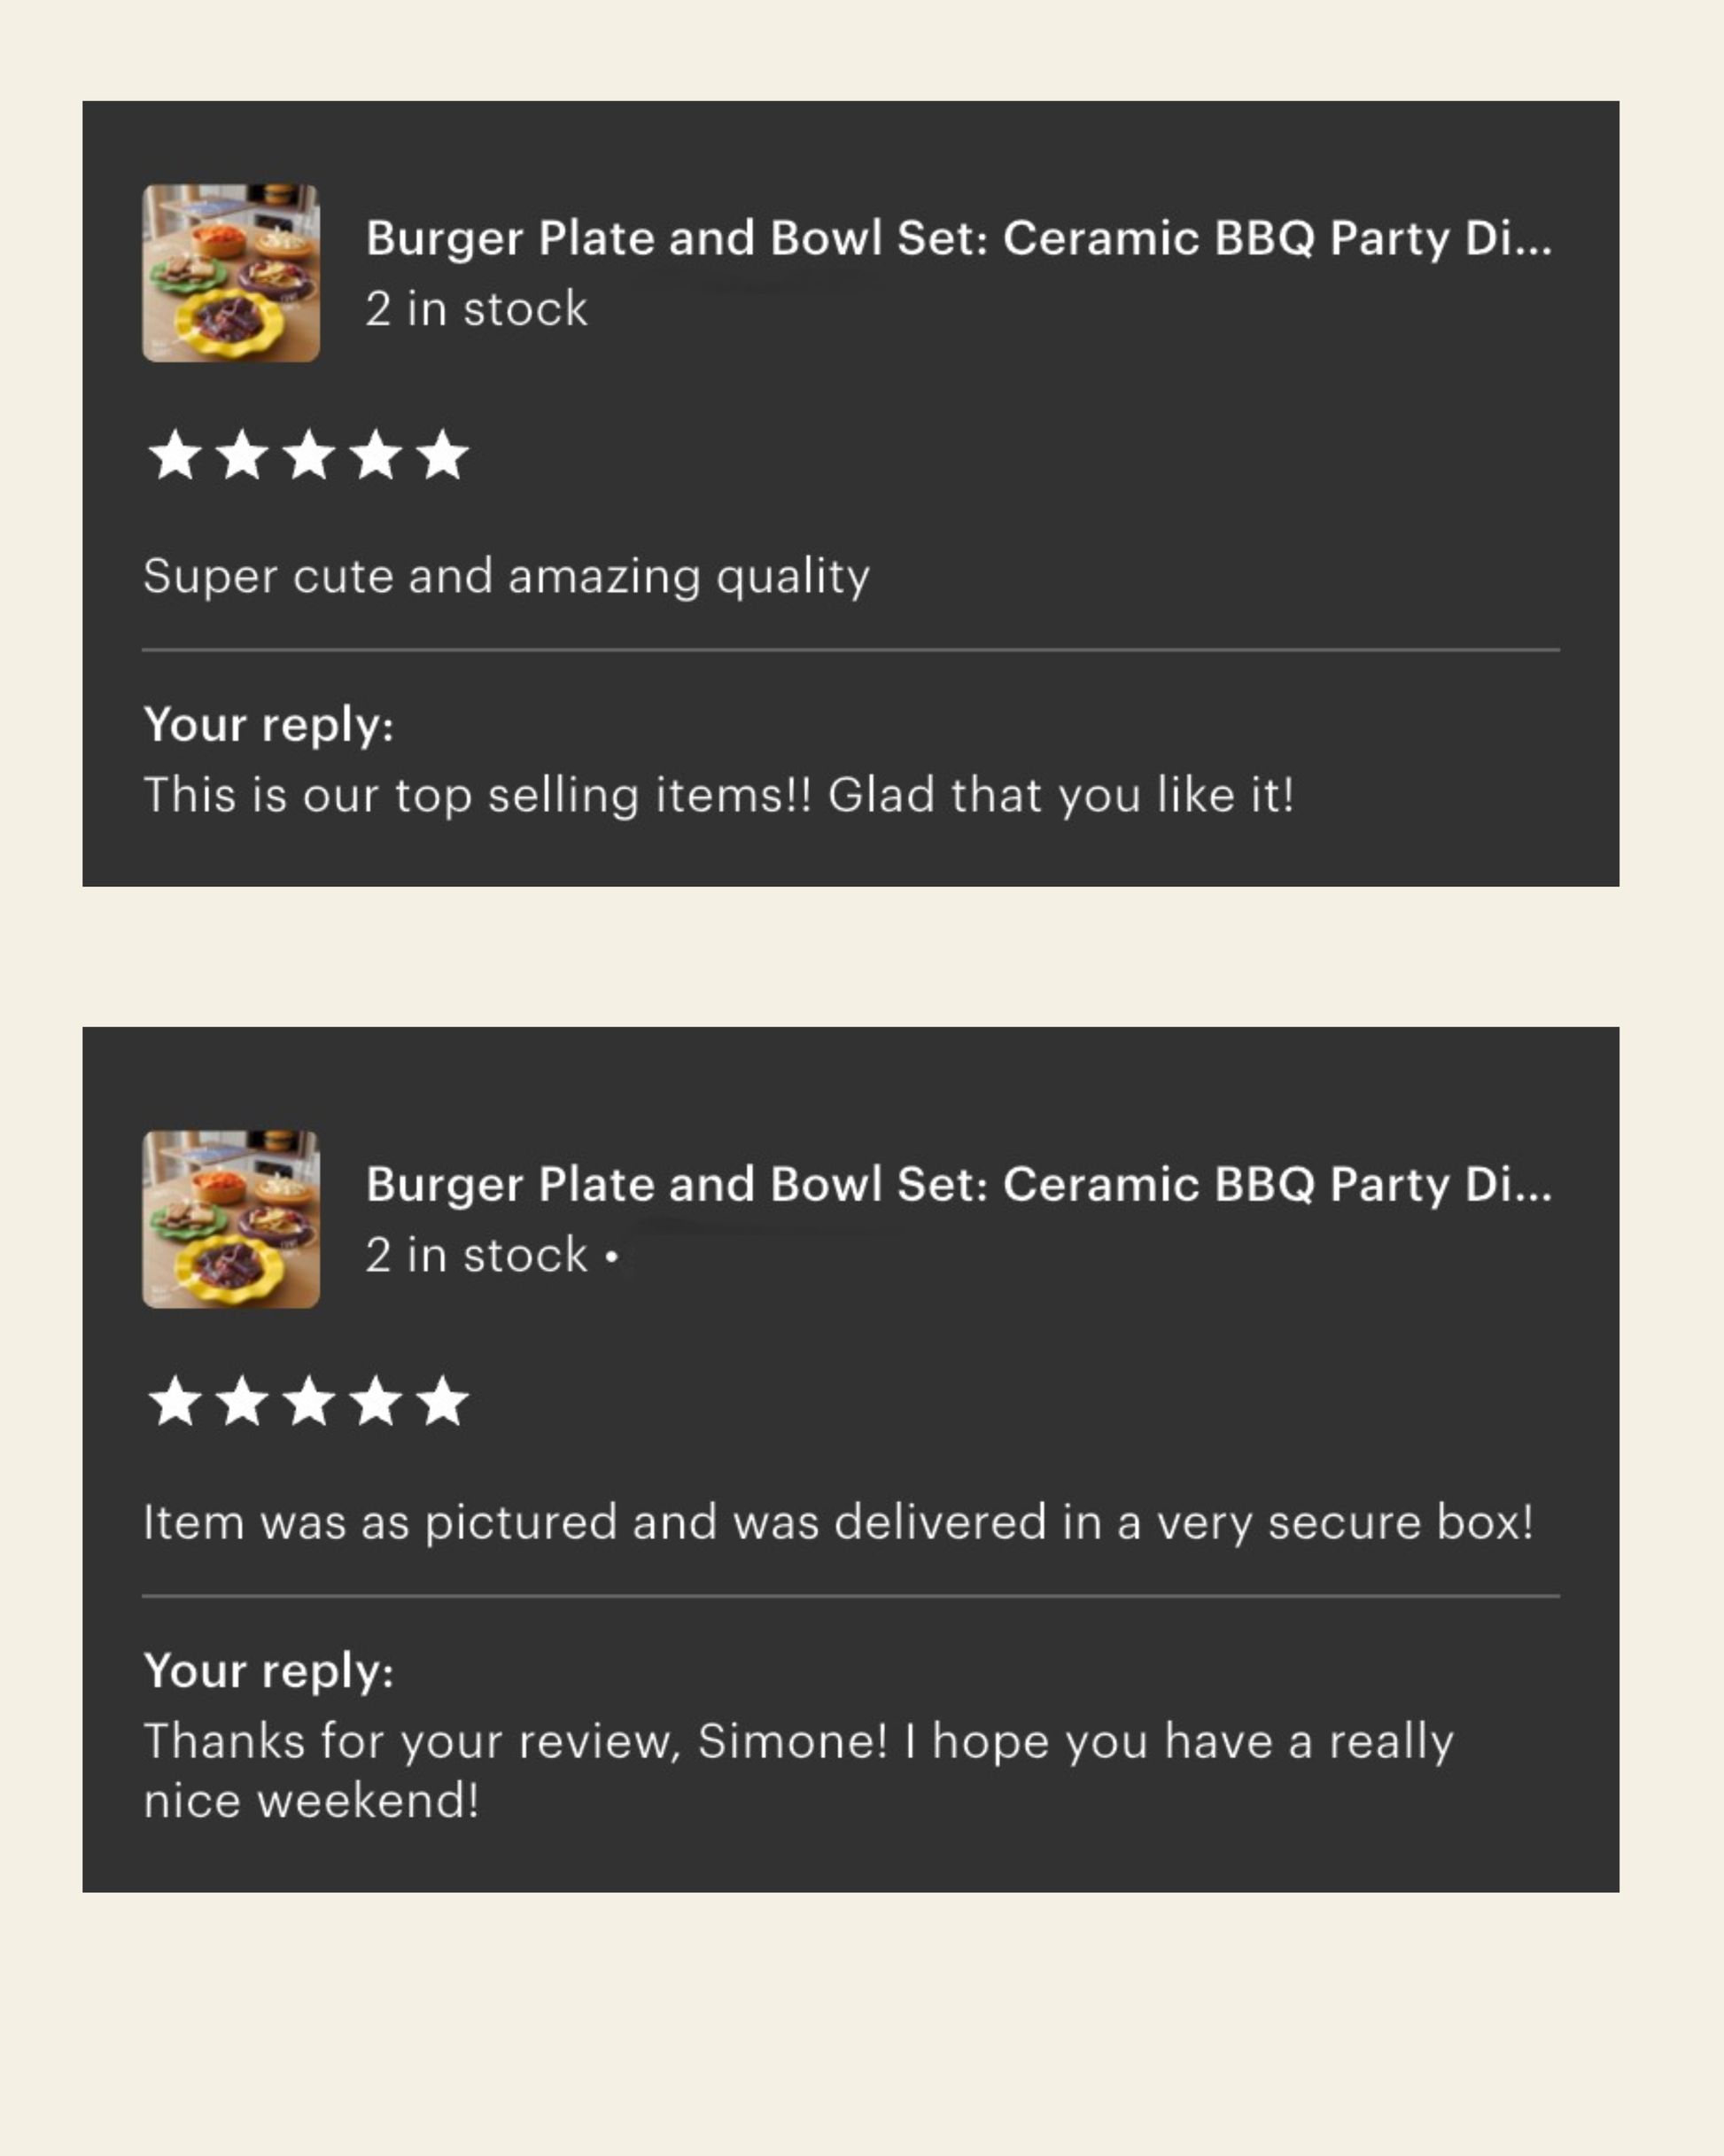Image resolution: width=1724 pixels, height=2156 pixels.
Task: Click the "Thanks for your review, Simone" reply
Action: [x=798, y=1770]
